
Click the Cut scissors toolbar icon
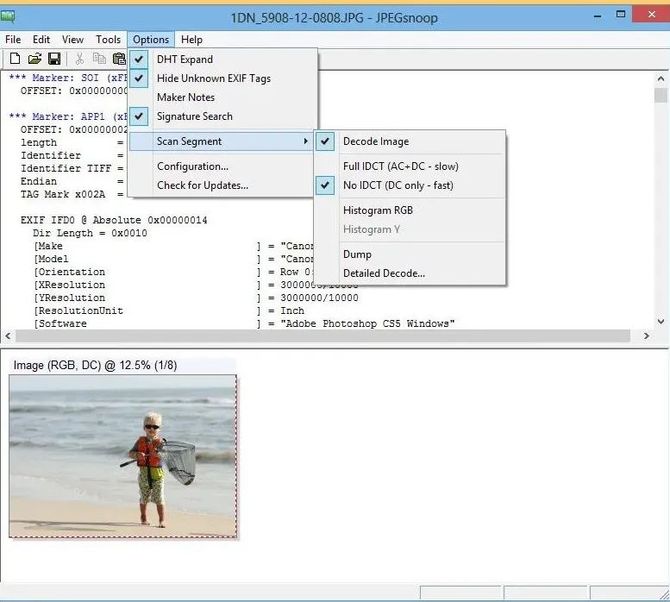point(79,59)
